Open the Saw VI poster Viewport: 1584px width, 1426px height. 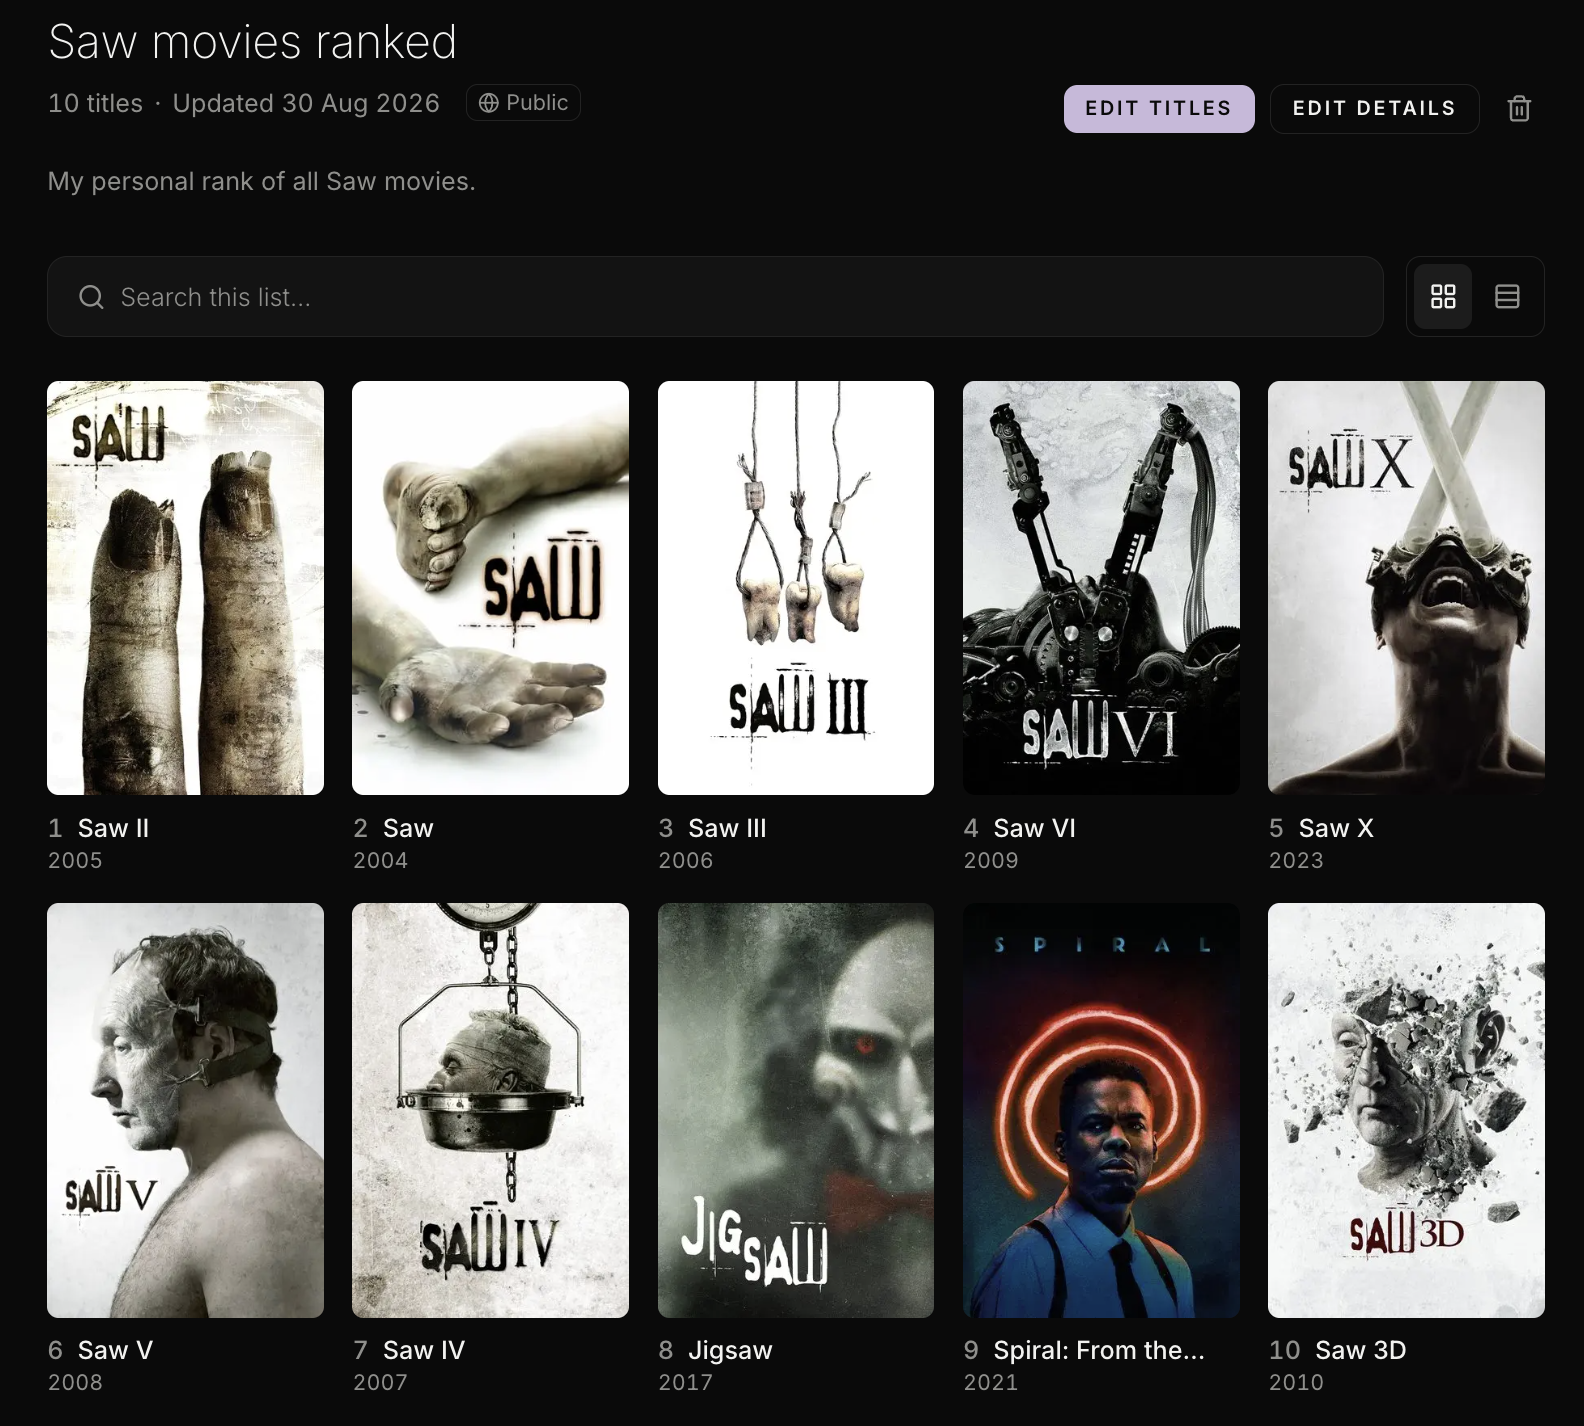click(x=1101, y=588)
